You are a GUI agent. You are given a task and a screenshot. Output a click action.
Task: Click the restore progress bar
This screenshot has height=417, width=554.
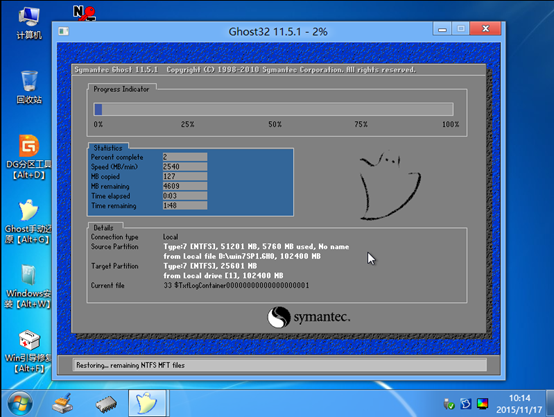coord(273,109)
